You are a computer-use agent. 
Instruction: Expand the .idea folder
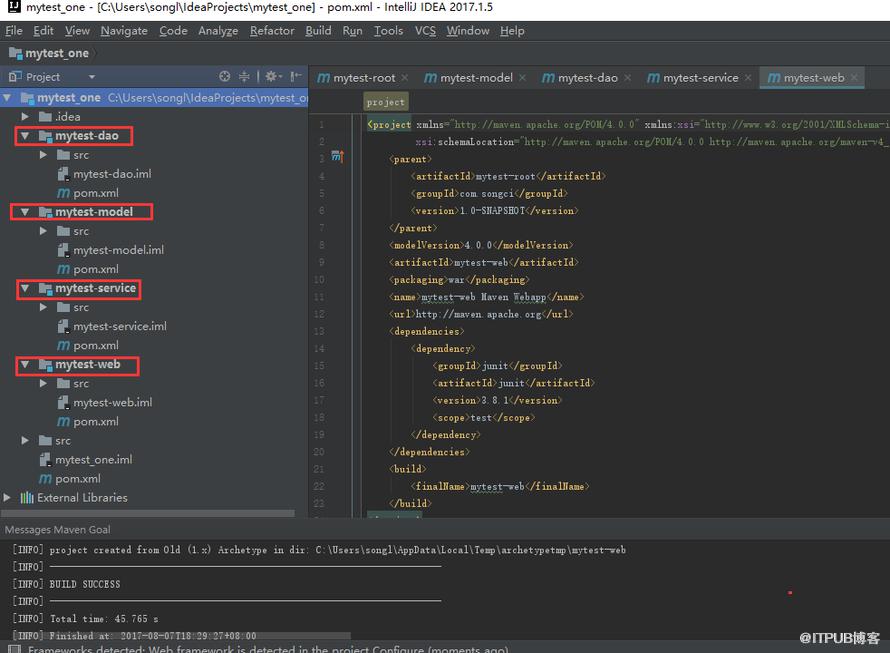[x=25, y=117]
